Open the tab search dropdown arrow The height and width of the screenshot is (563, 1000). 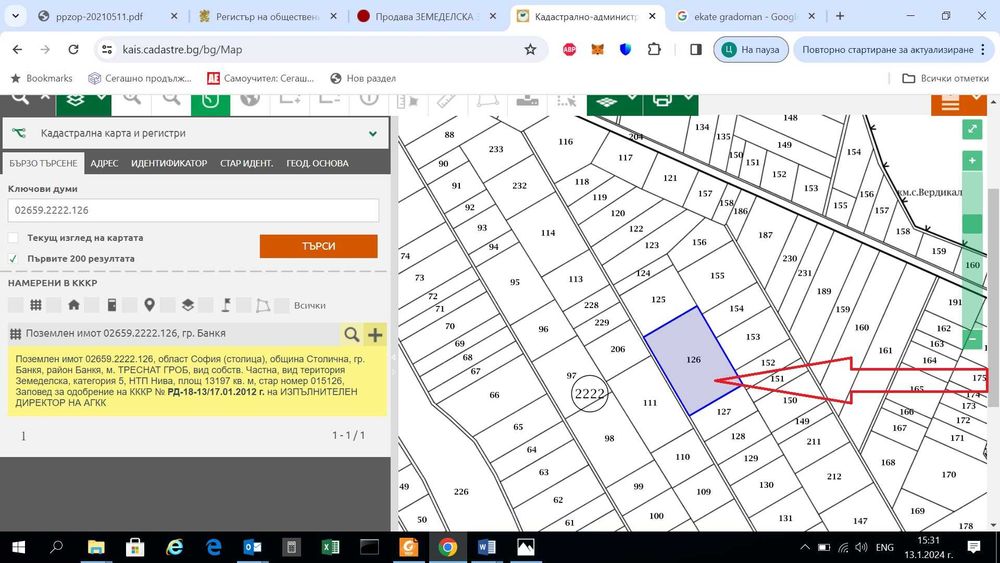click(x=15, y=16)
